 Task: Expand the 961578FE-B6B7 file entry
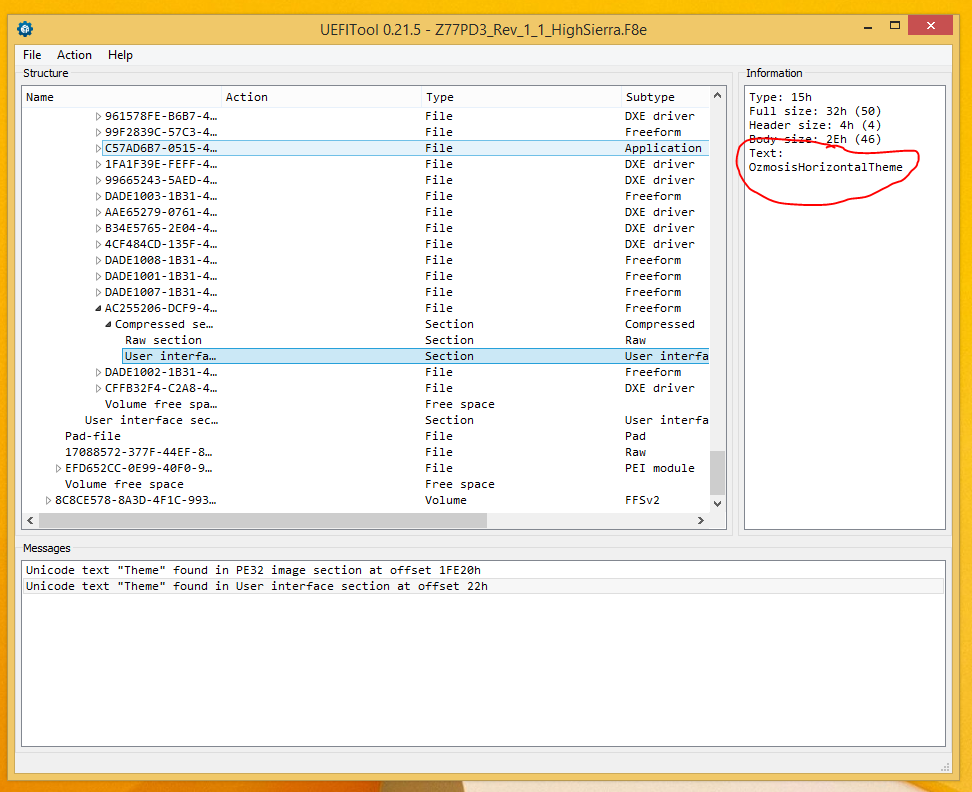click(98, 116)
